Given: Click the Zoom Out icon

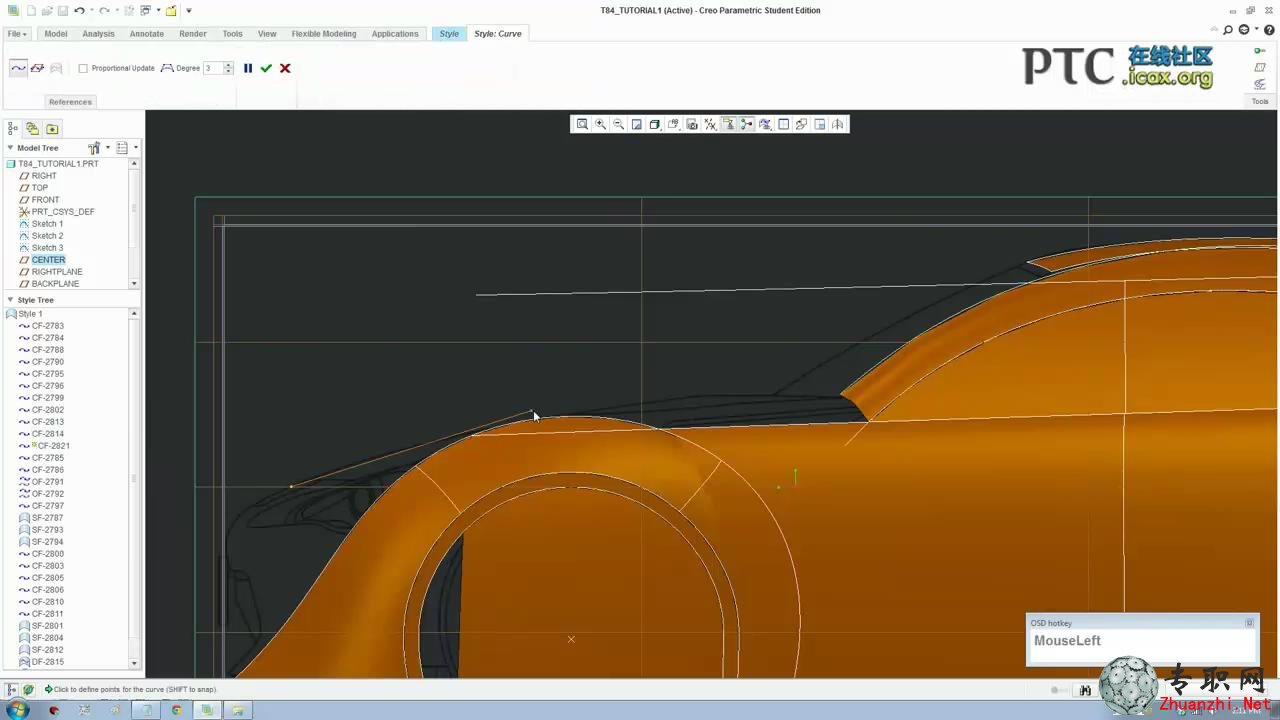Looking at the screenshot, I should tap(618, 124).
